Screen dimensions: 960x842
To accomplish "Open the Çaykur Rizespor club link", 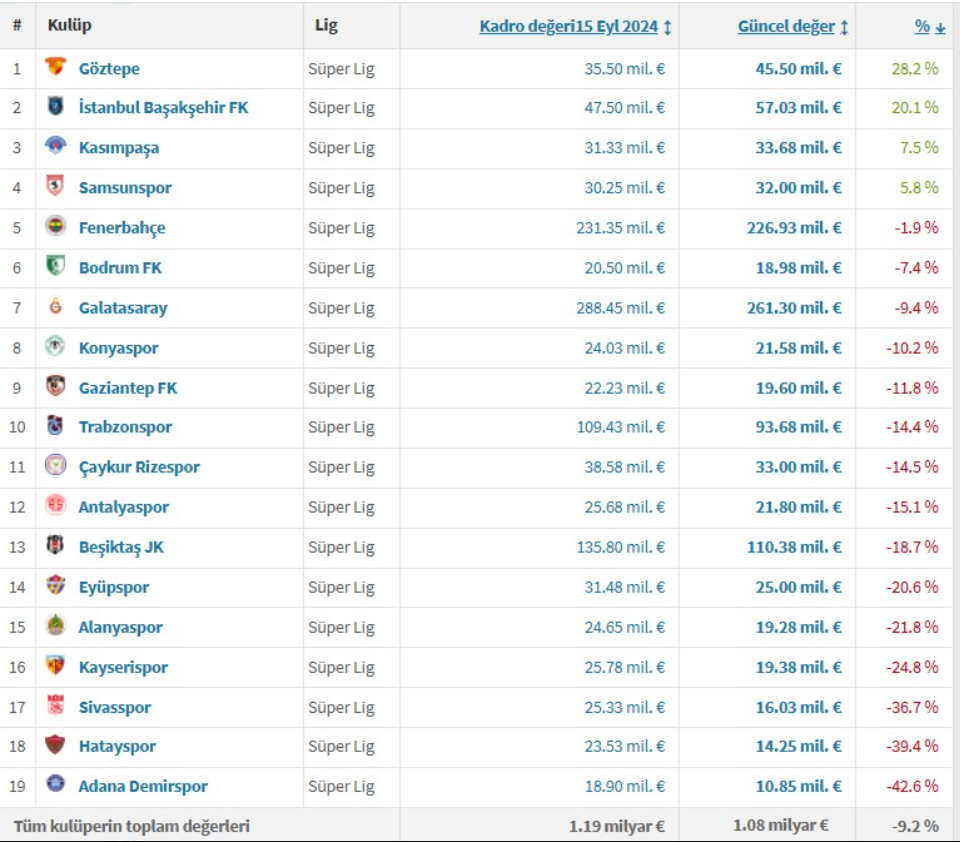I will tap(139, 467).
